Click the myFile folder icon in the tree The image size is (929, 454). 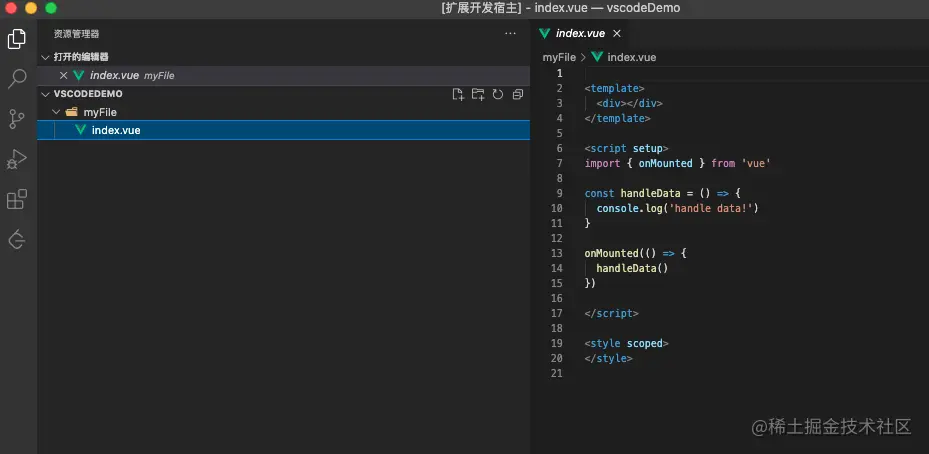pyautogui.click(x=72, y=112)
